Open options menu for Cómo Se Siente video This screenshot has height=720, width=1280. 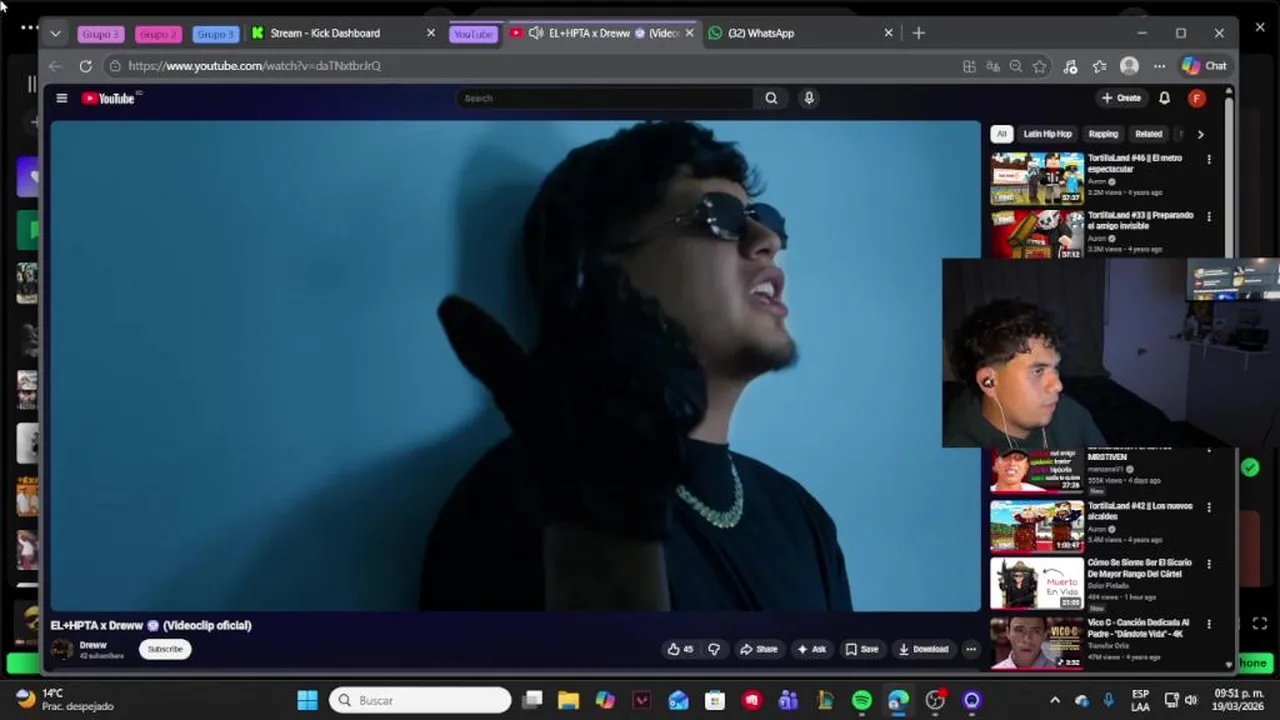point(1209,564)
